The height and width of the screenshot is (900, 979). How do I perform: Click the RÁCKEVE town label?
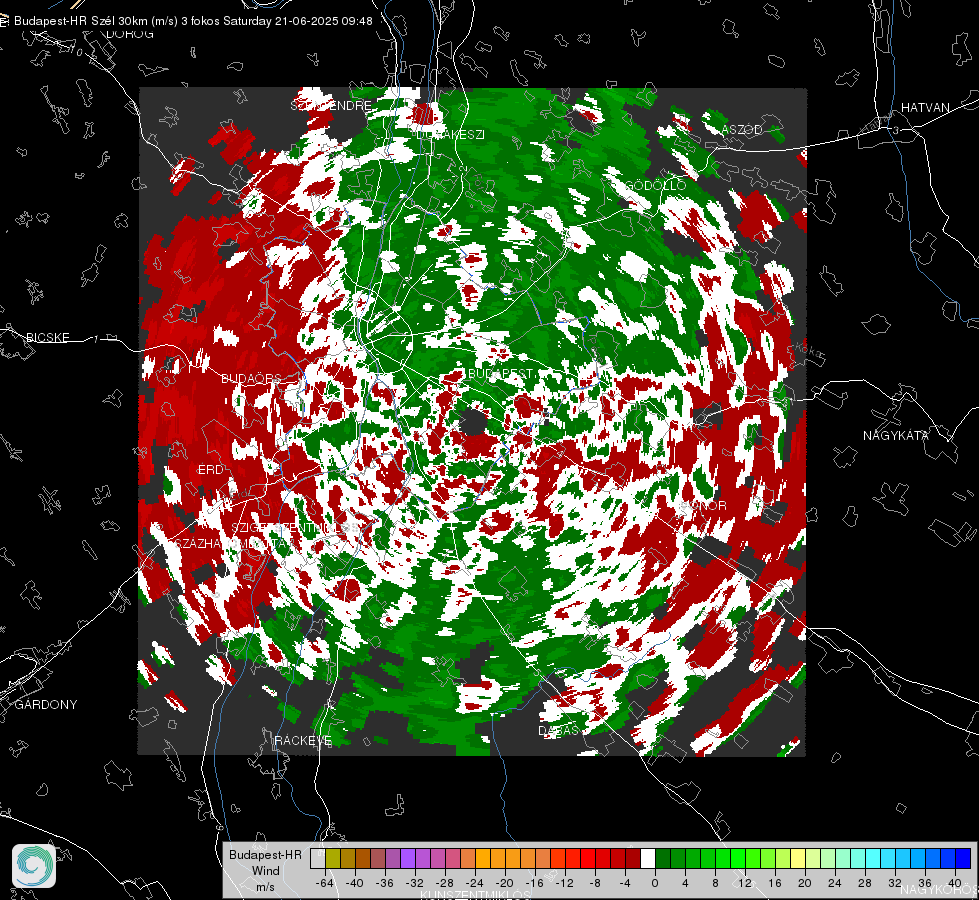(303, 741)
